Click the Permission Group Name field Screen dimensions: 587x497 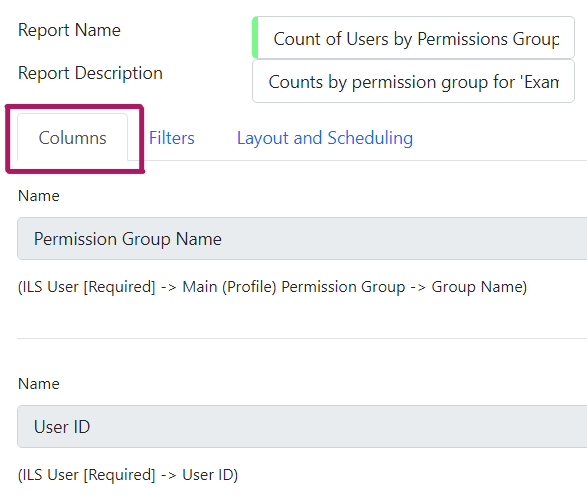302,238
